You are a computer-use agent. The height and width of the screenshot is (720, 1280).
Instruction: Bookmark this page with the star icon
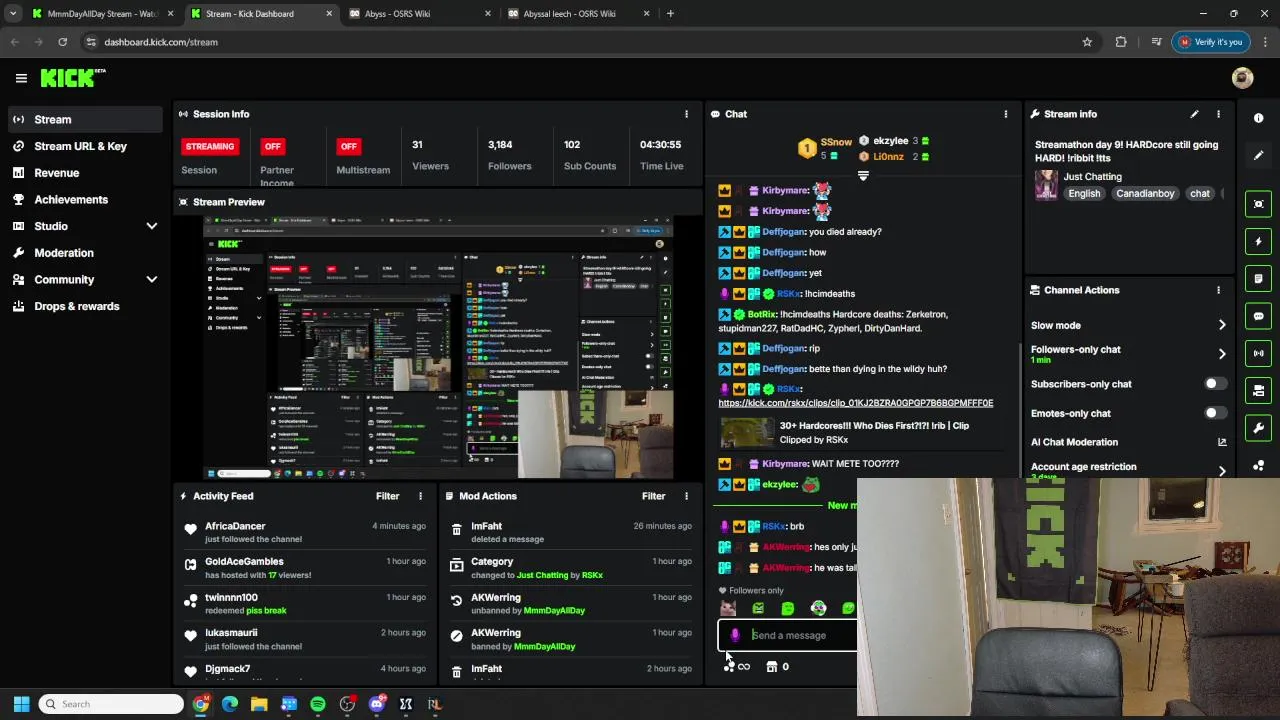coord(1087,42)
